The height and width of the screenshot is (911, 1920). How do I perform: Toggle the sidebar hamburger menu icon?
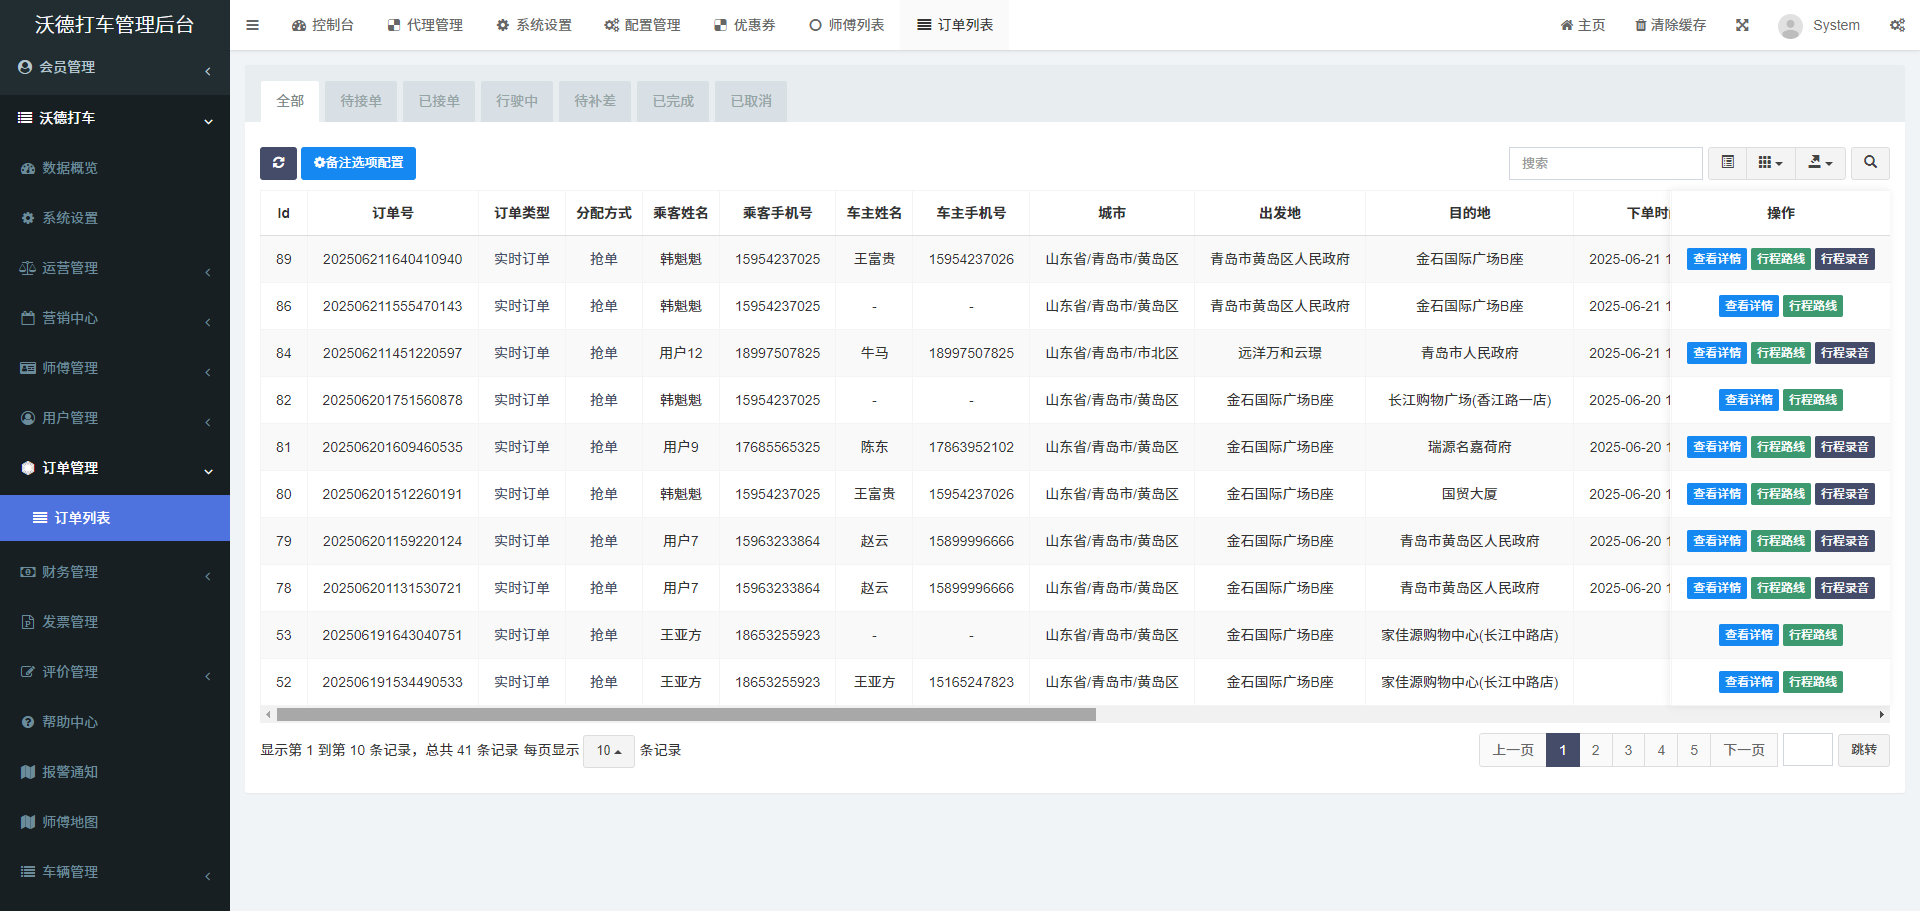click(252, 25)
